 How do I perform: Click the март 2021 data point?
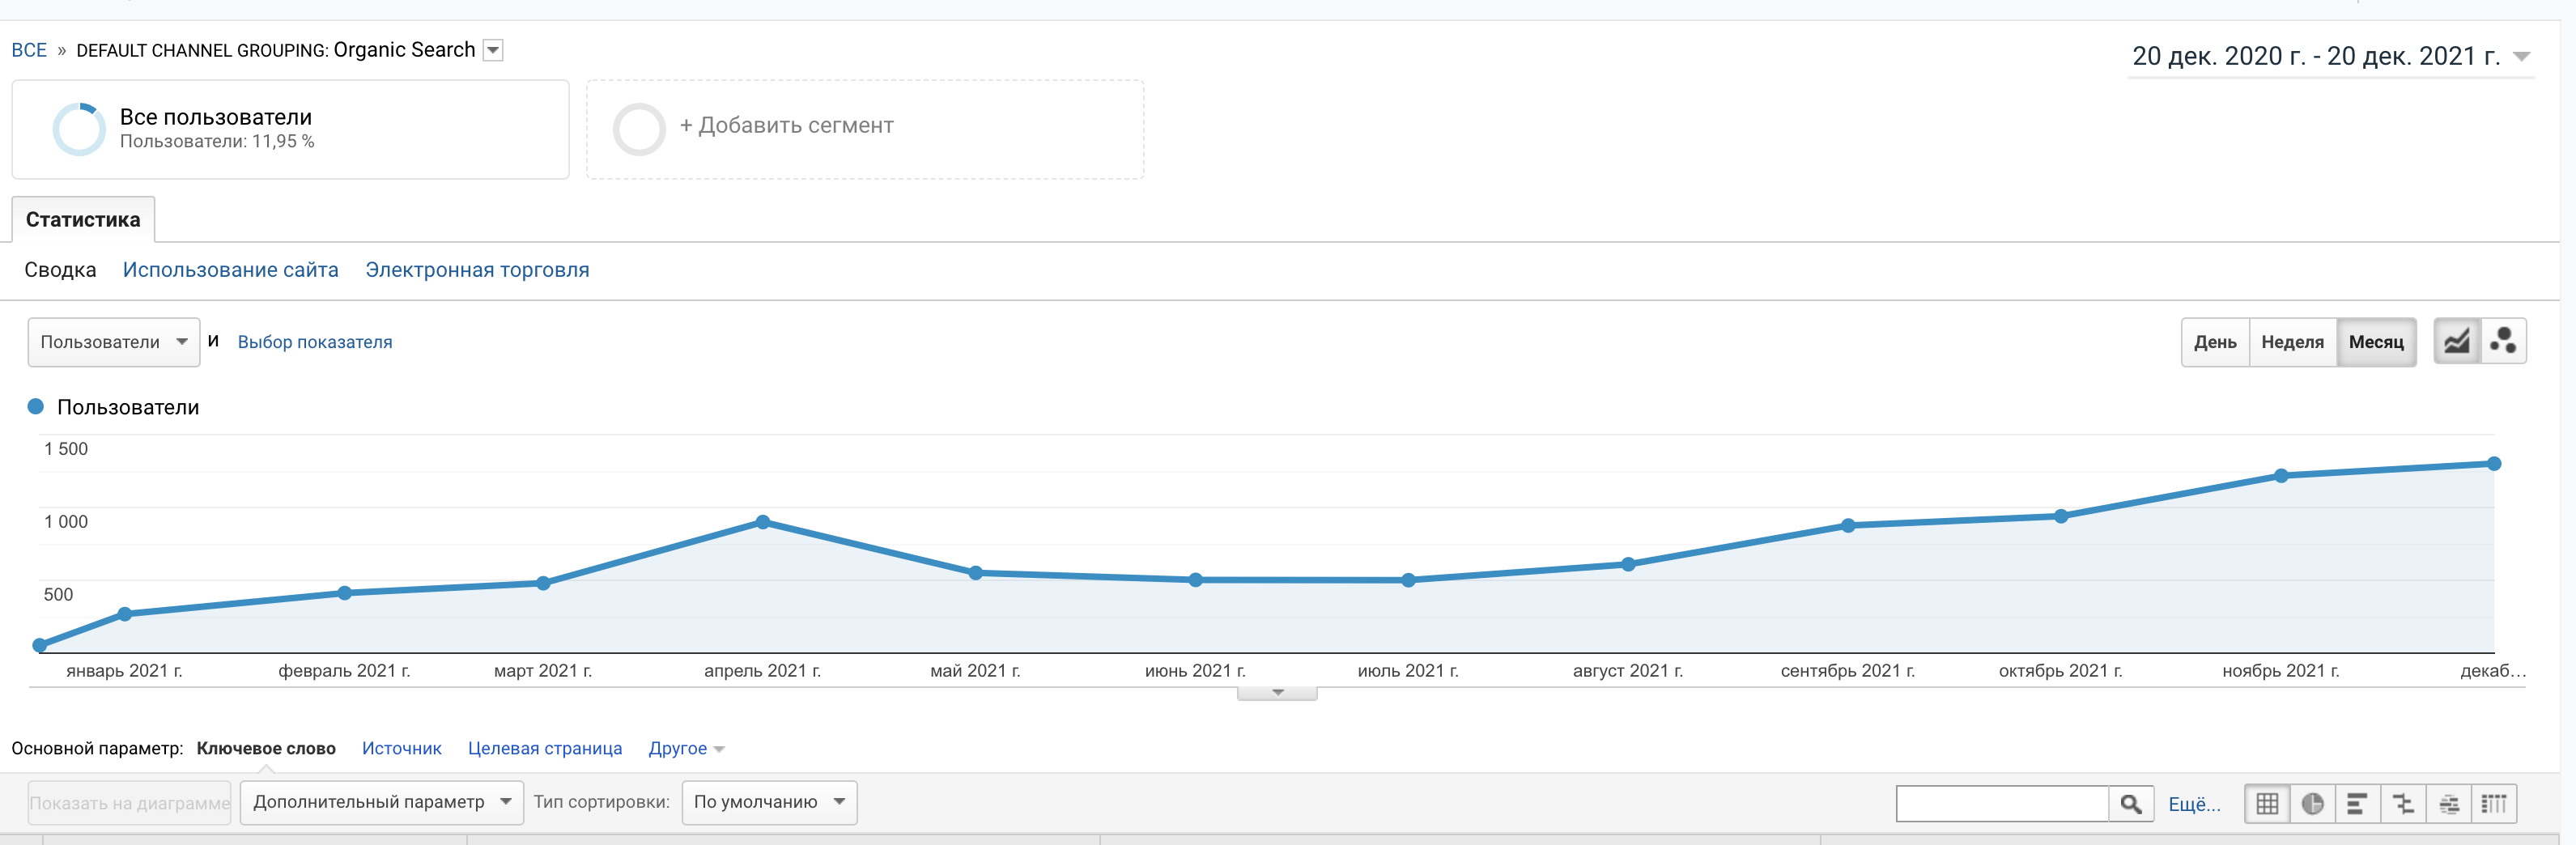543,583
